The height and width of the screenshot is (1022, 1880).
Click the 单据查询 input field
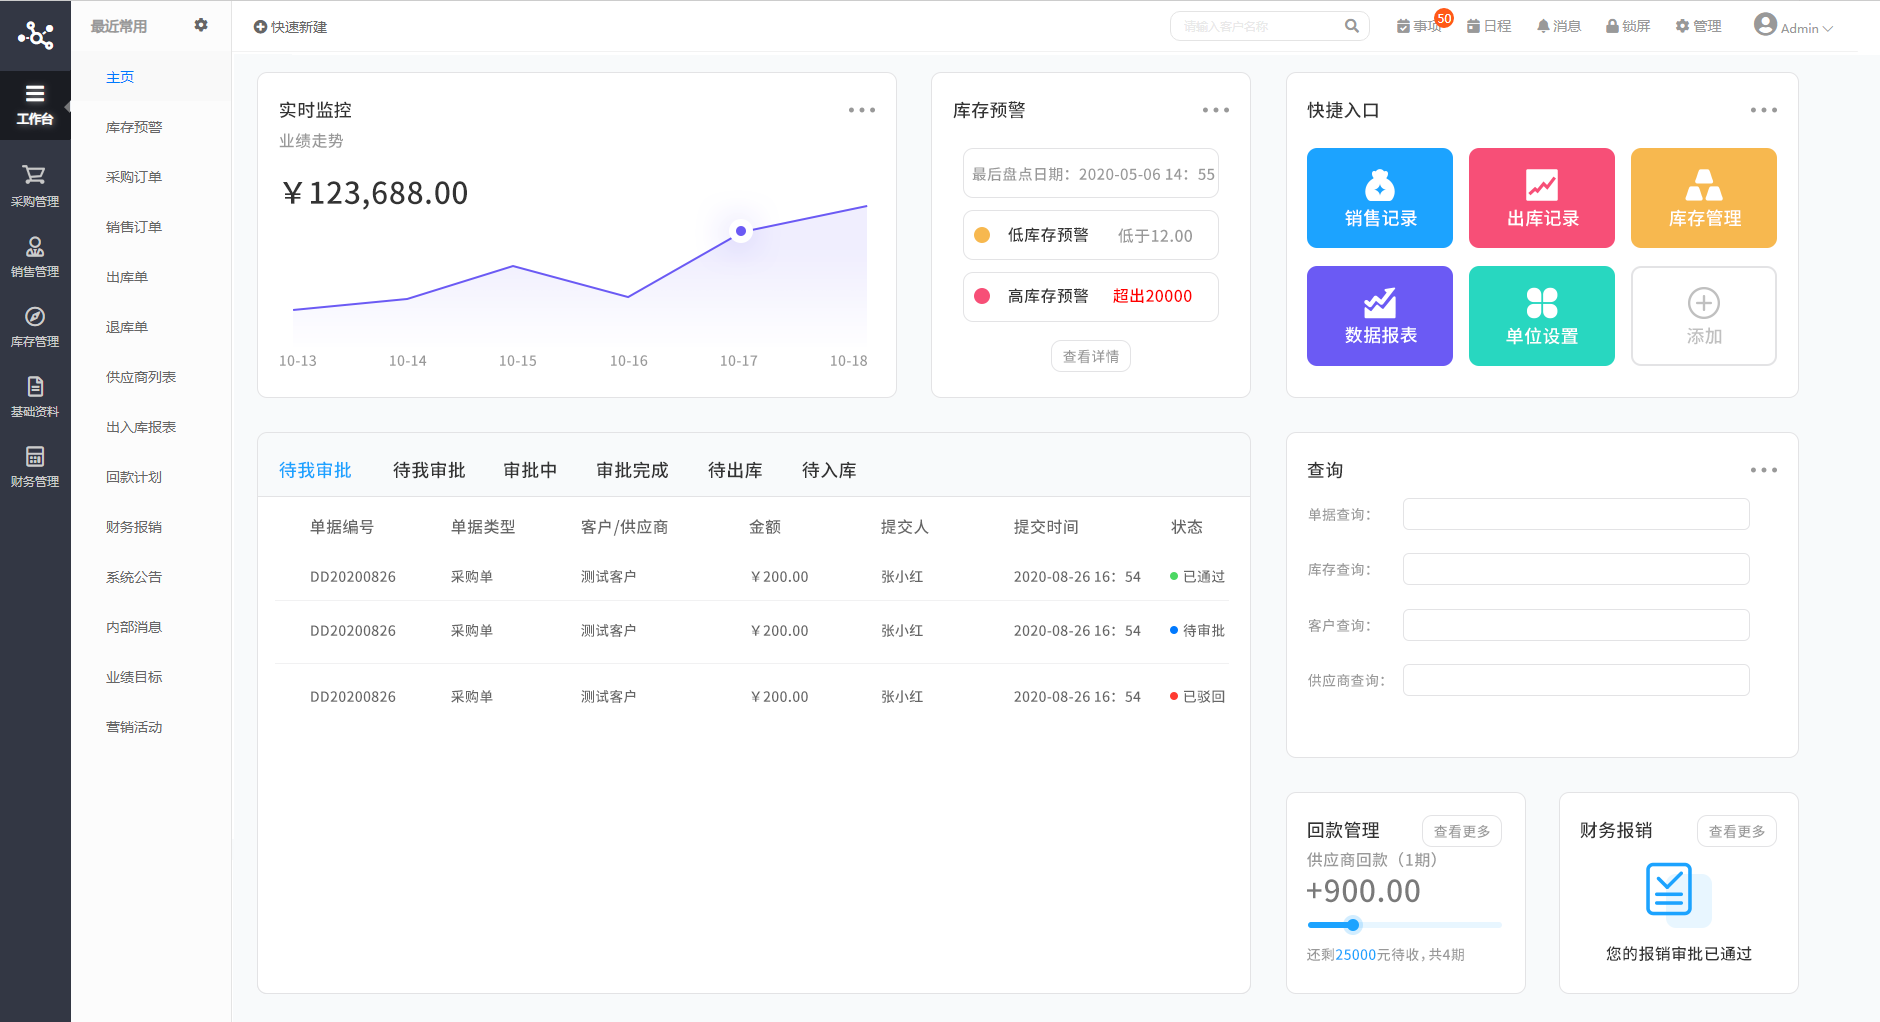1575,513
